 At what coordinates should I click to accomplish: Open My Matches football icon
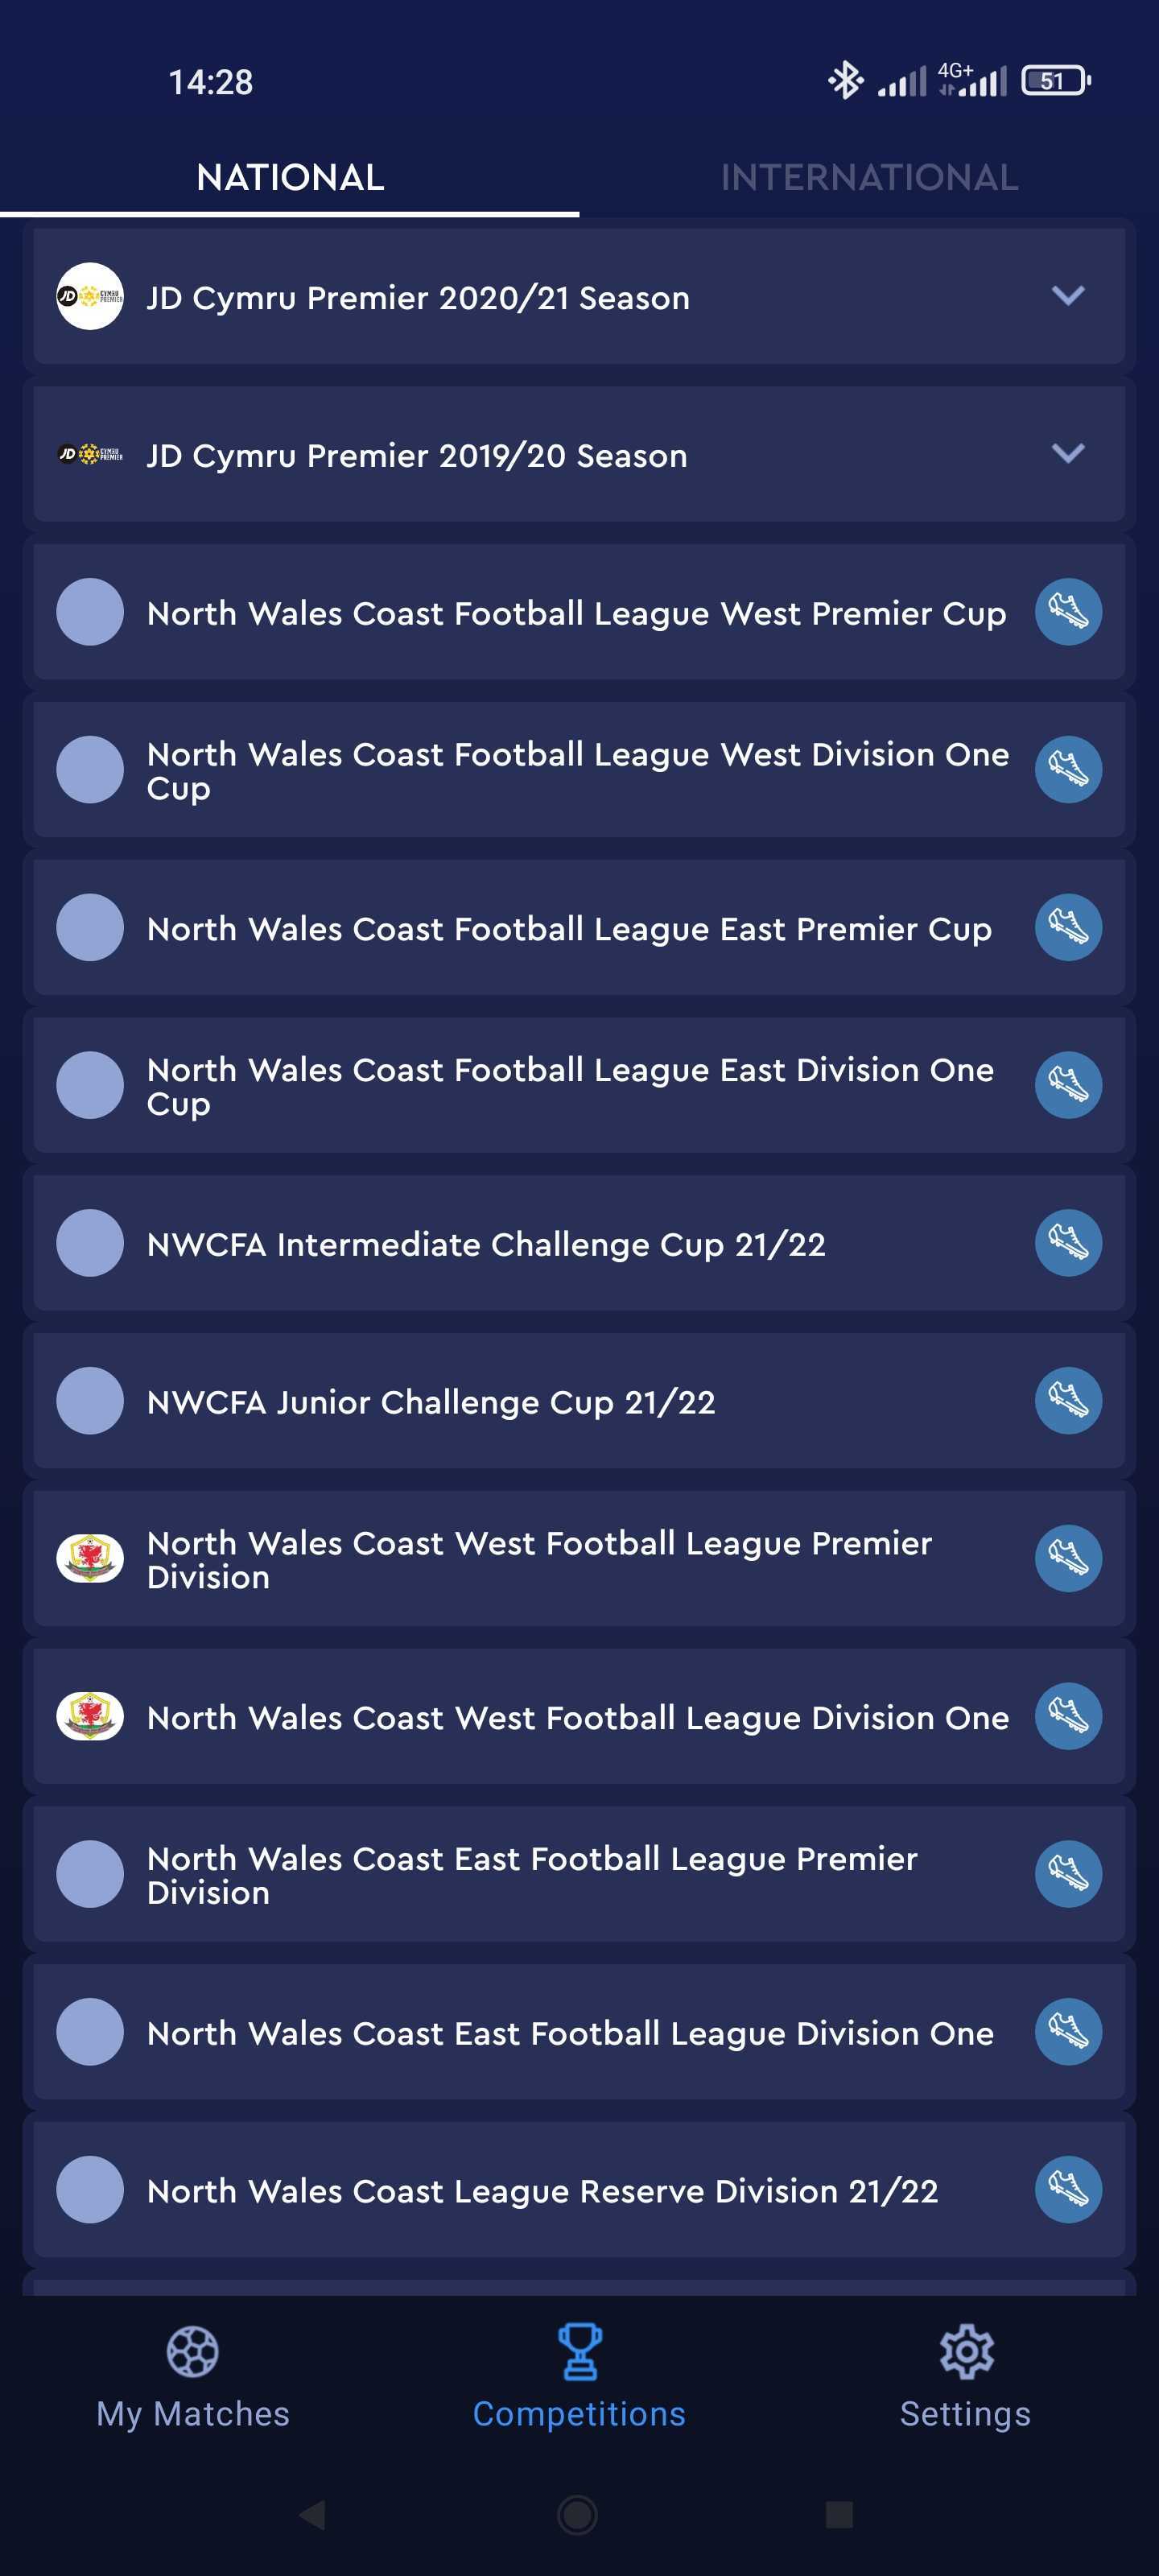(x=192, y=2351)
